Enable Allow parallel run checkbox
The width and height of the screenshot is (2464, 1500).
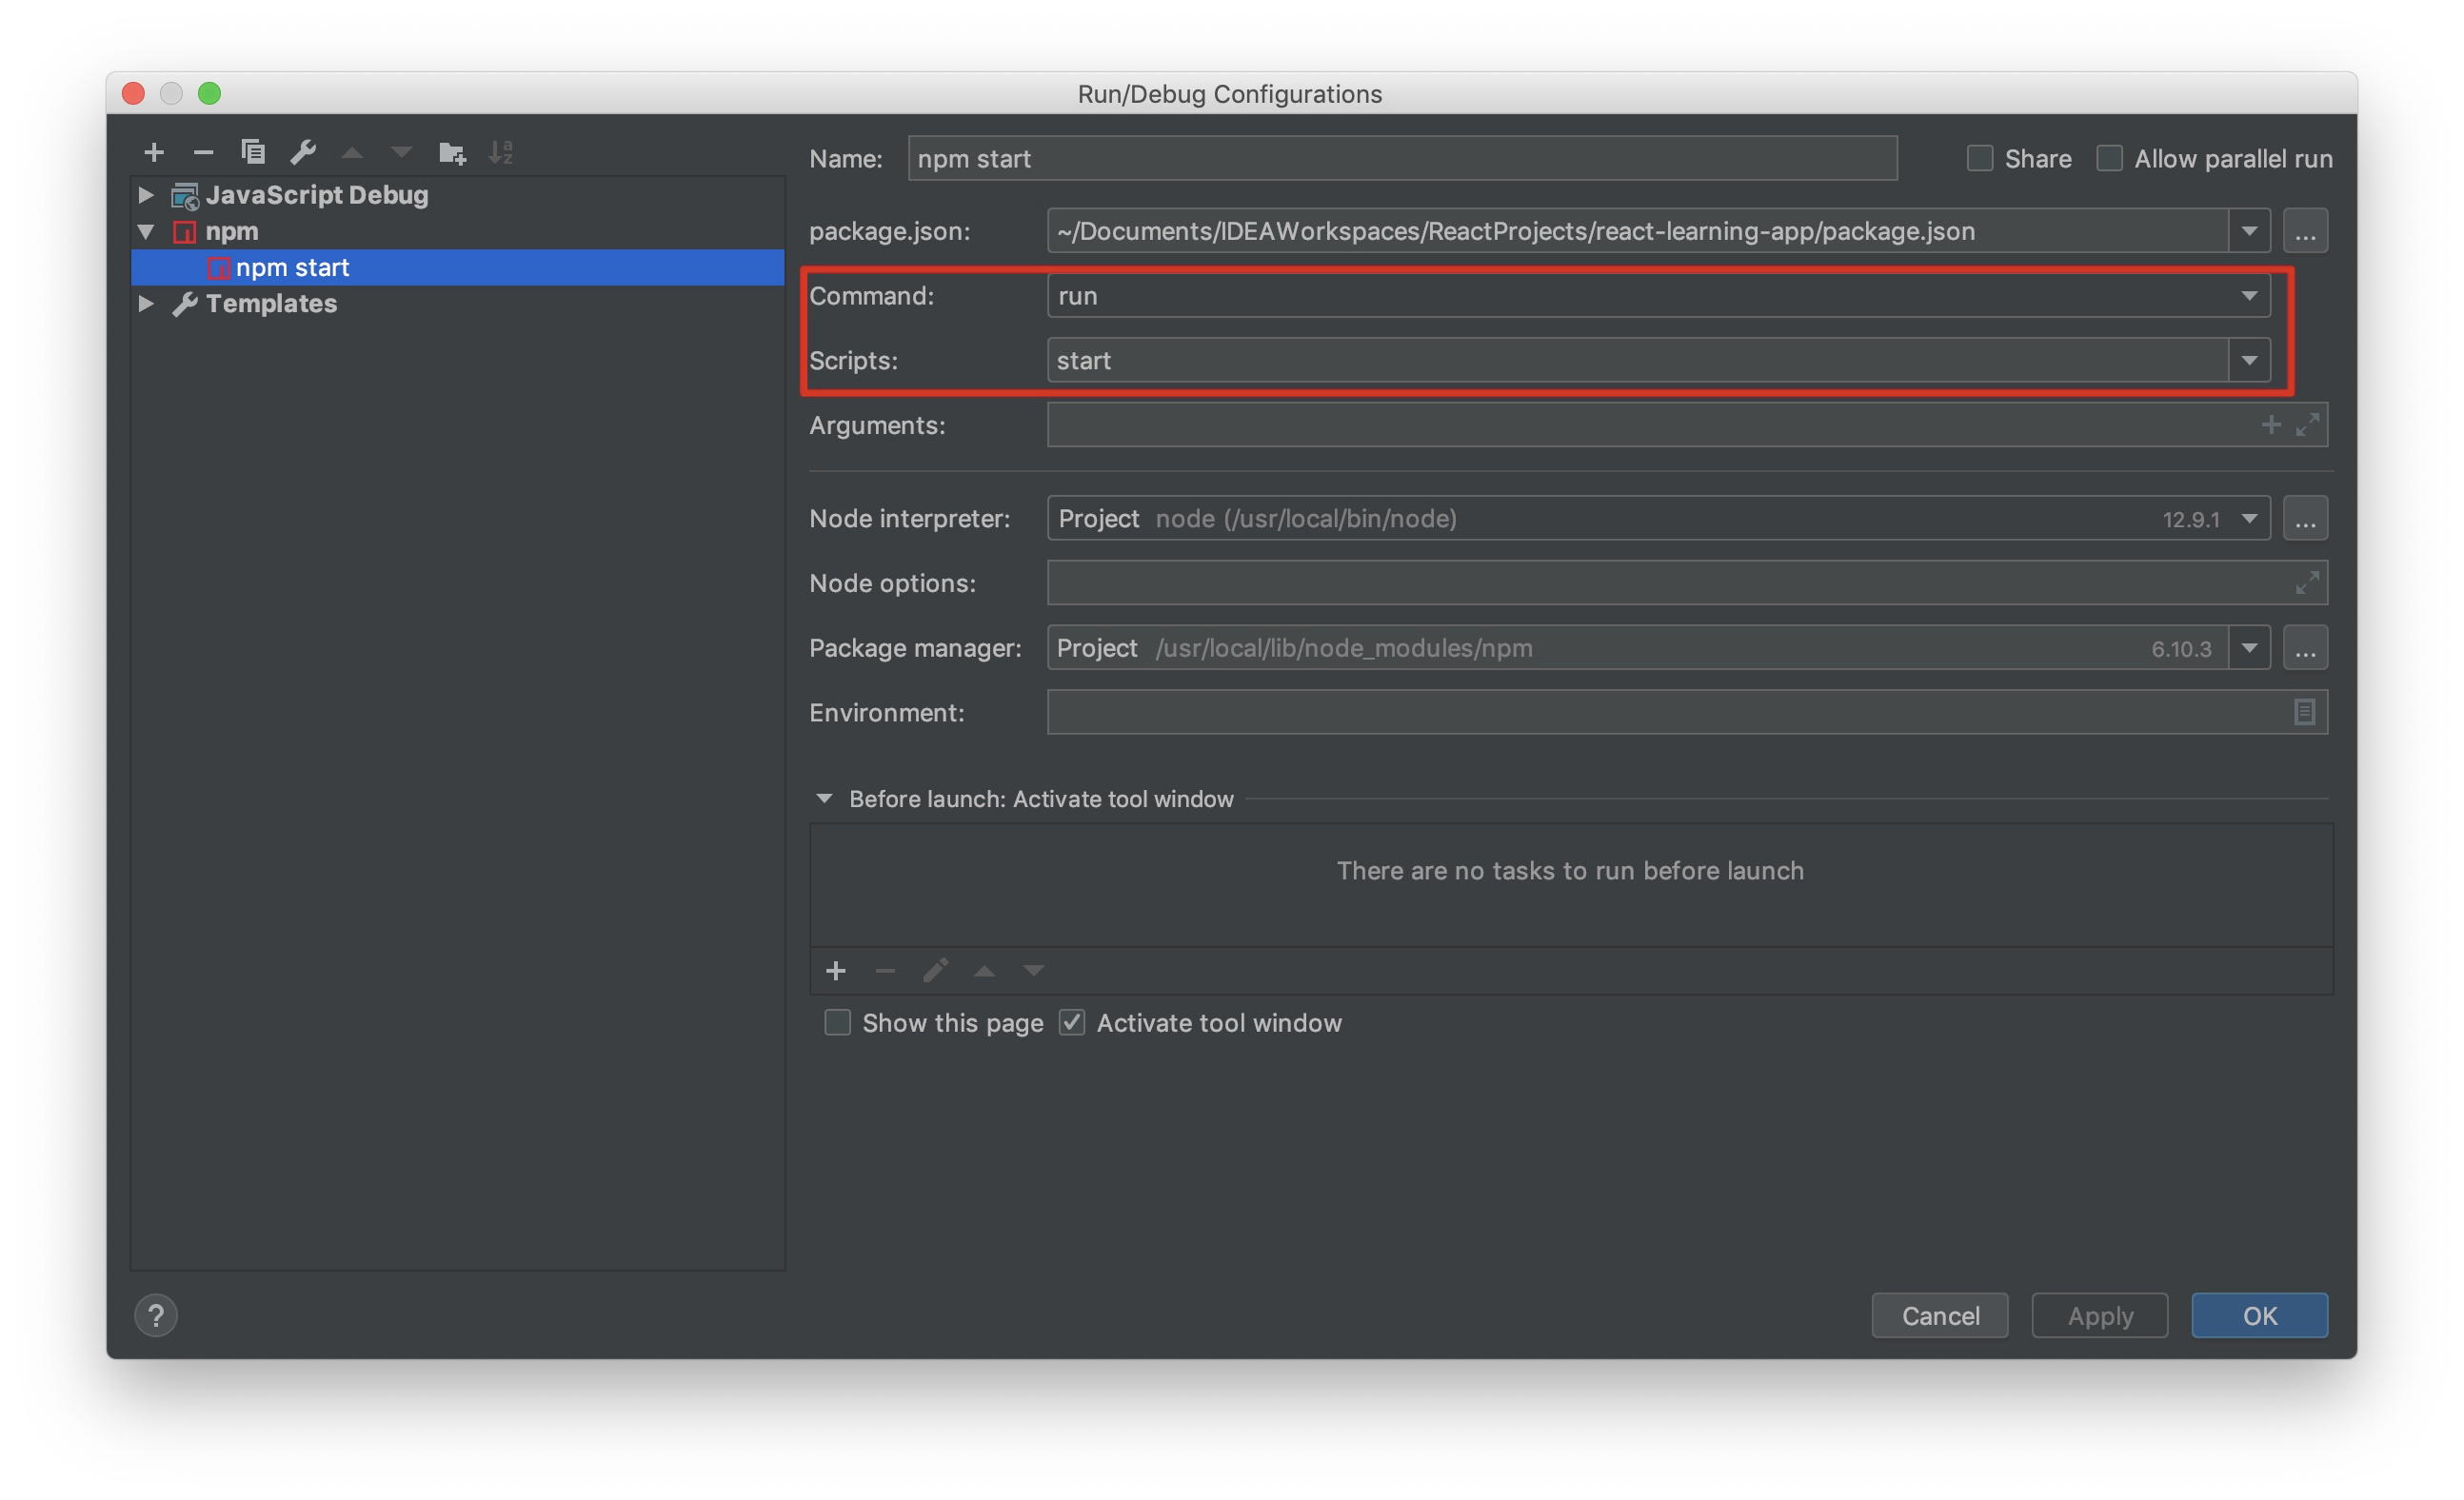[x=2109, y=158]
